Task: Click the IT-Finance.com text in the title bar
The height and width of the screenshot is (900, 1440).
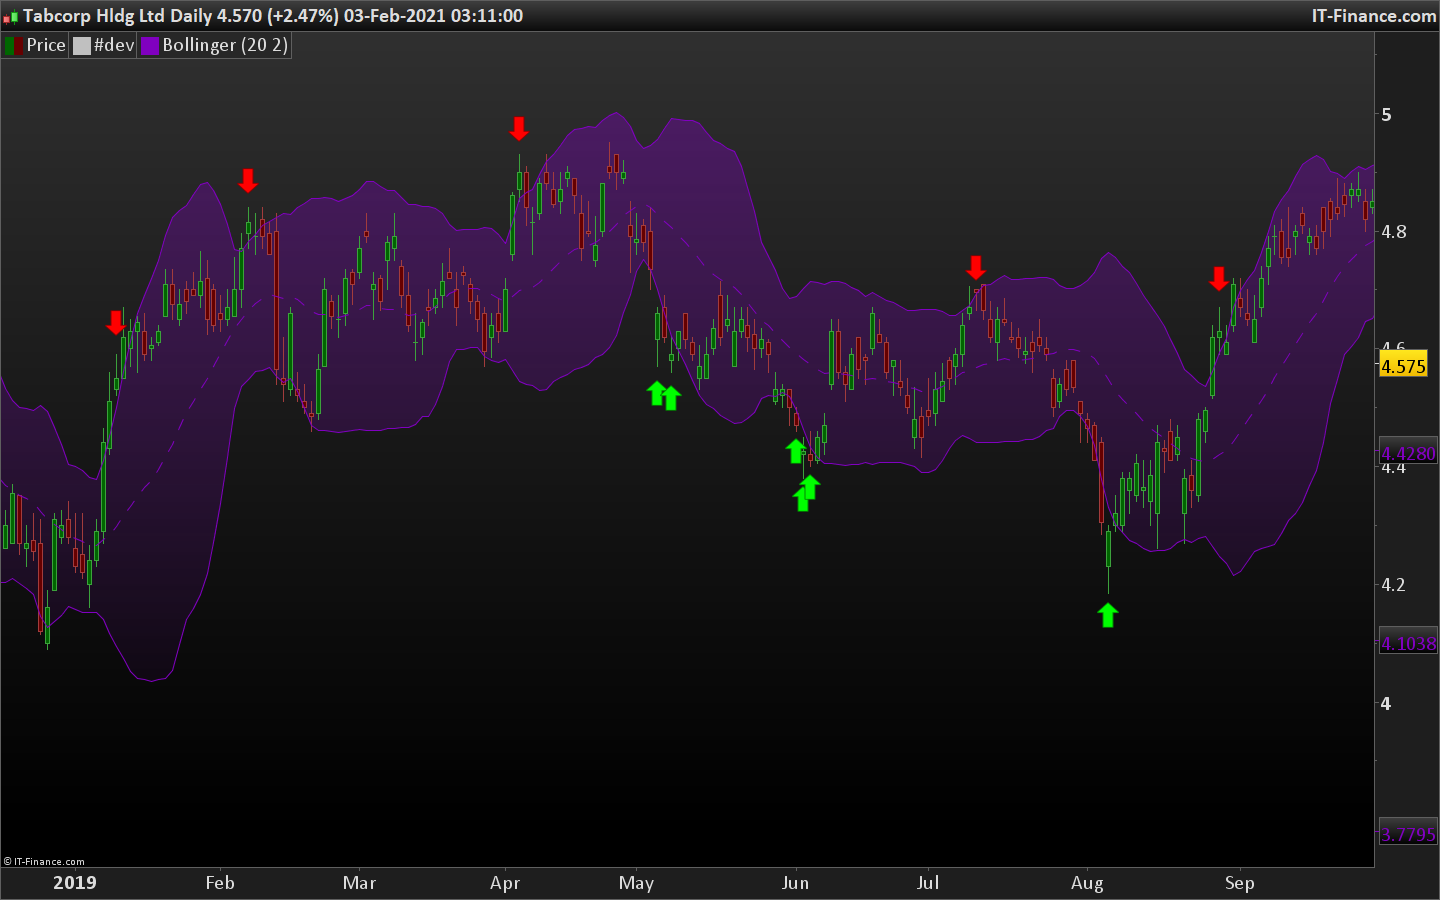Action: pyautogui.click(x=1374, y=16)
